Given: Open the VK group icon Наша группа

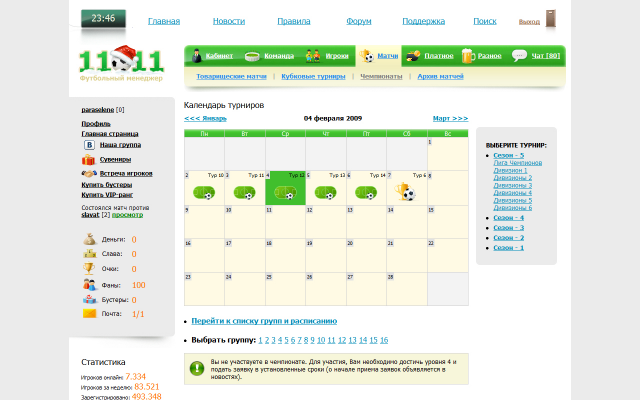Looking at the screenshot, I should pos(89,145).
